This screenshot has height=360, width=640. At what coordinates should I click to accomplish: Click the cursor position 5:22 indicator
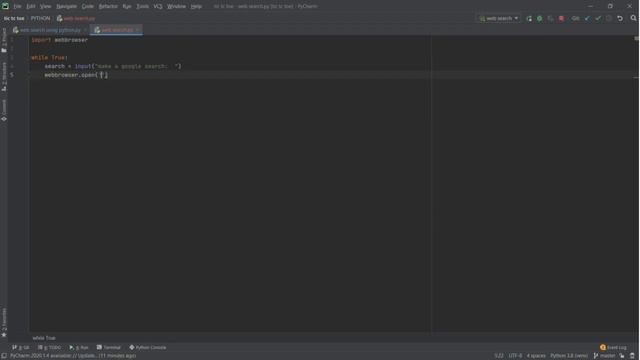499,356
